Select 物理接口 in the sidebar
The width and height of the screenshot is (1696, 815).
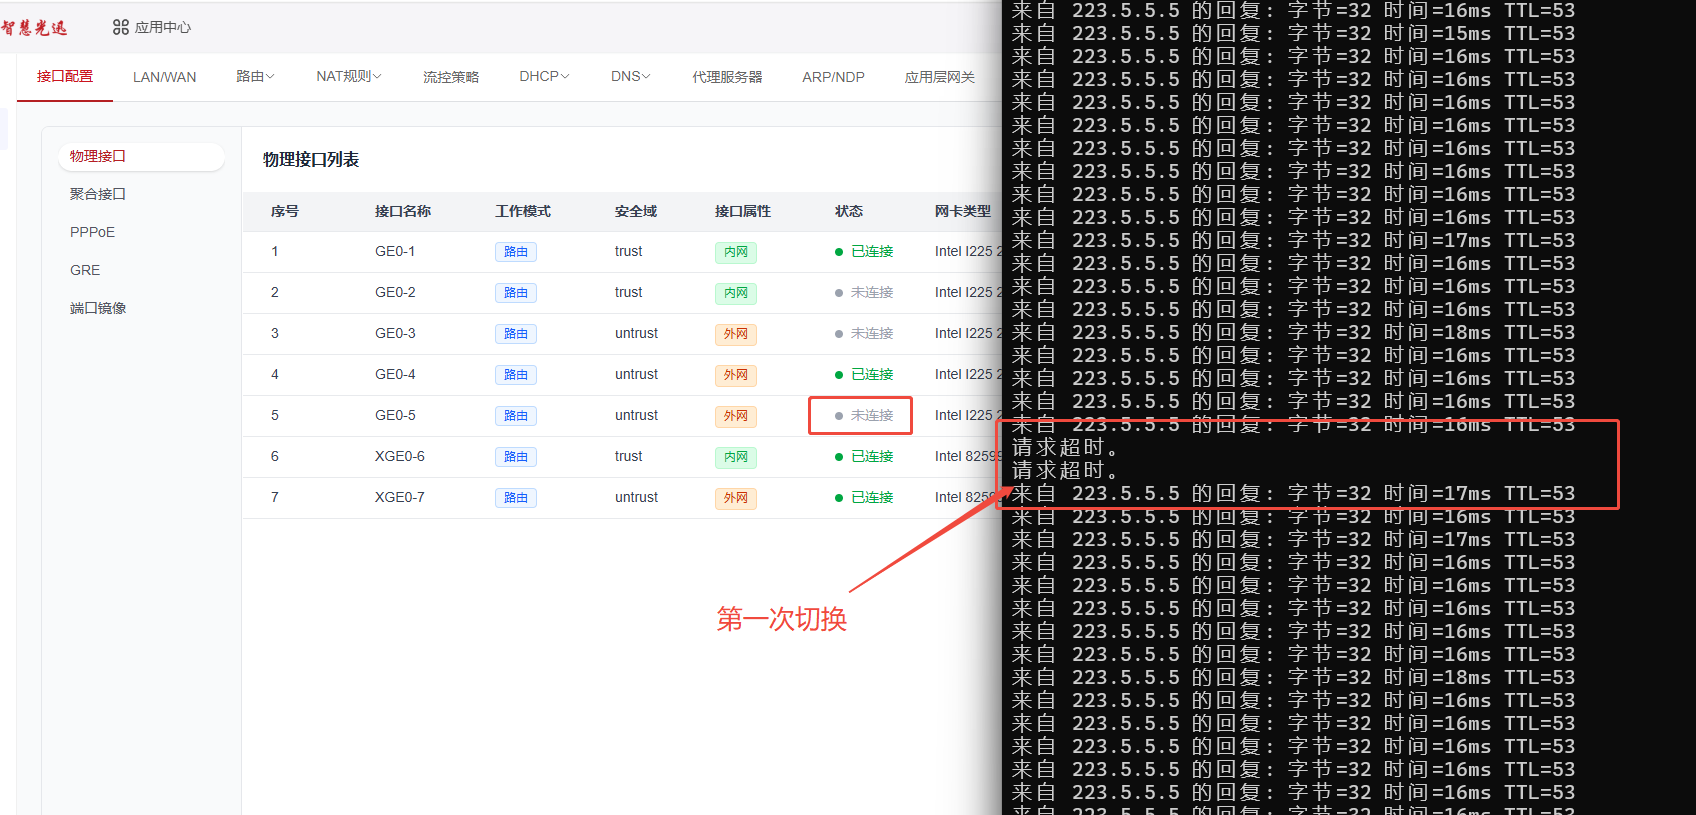[142, 156]
